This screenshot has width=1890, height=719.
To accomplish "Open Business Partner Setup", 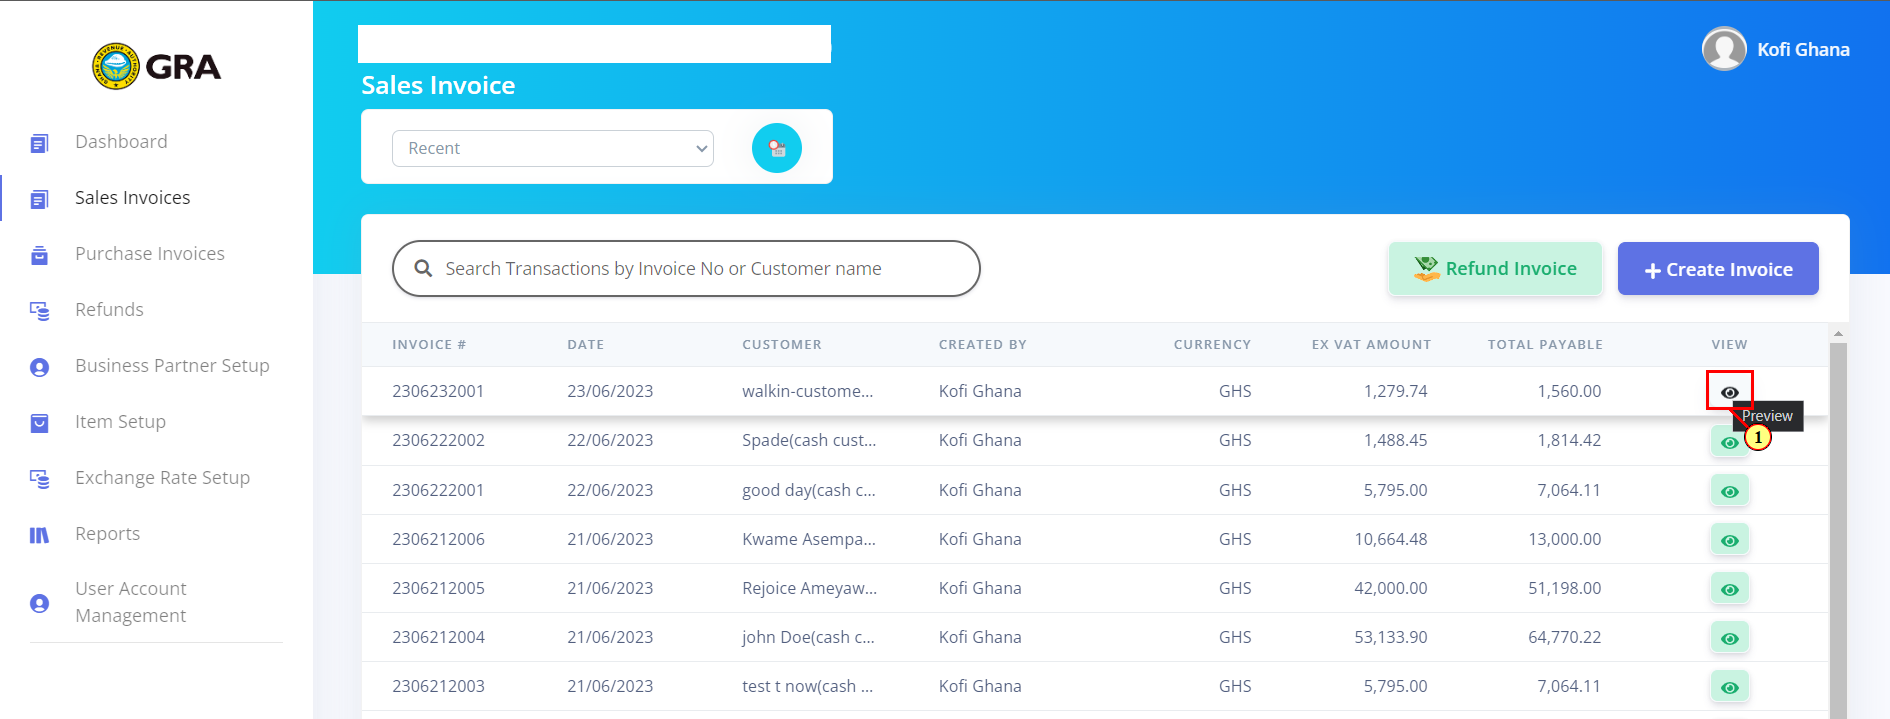I will (172, 365).
